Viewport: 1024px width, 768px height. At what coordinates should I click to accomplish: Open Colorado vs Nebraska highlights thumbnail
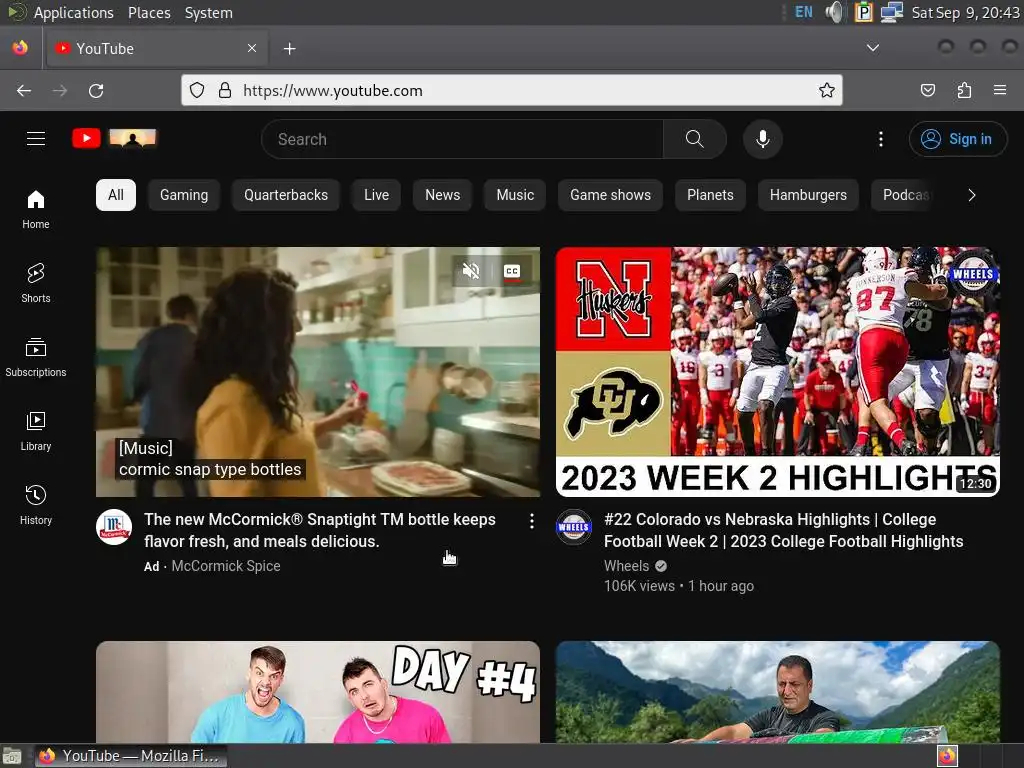point(778,372)
